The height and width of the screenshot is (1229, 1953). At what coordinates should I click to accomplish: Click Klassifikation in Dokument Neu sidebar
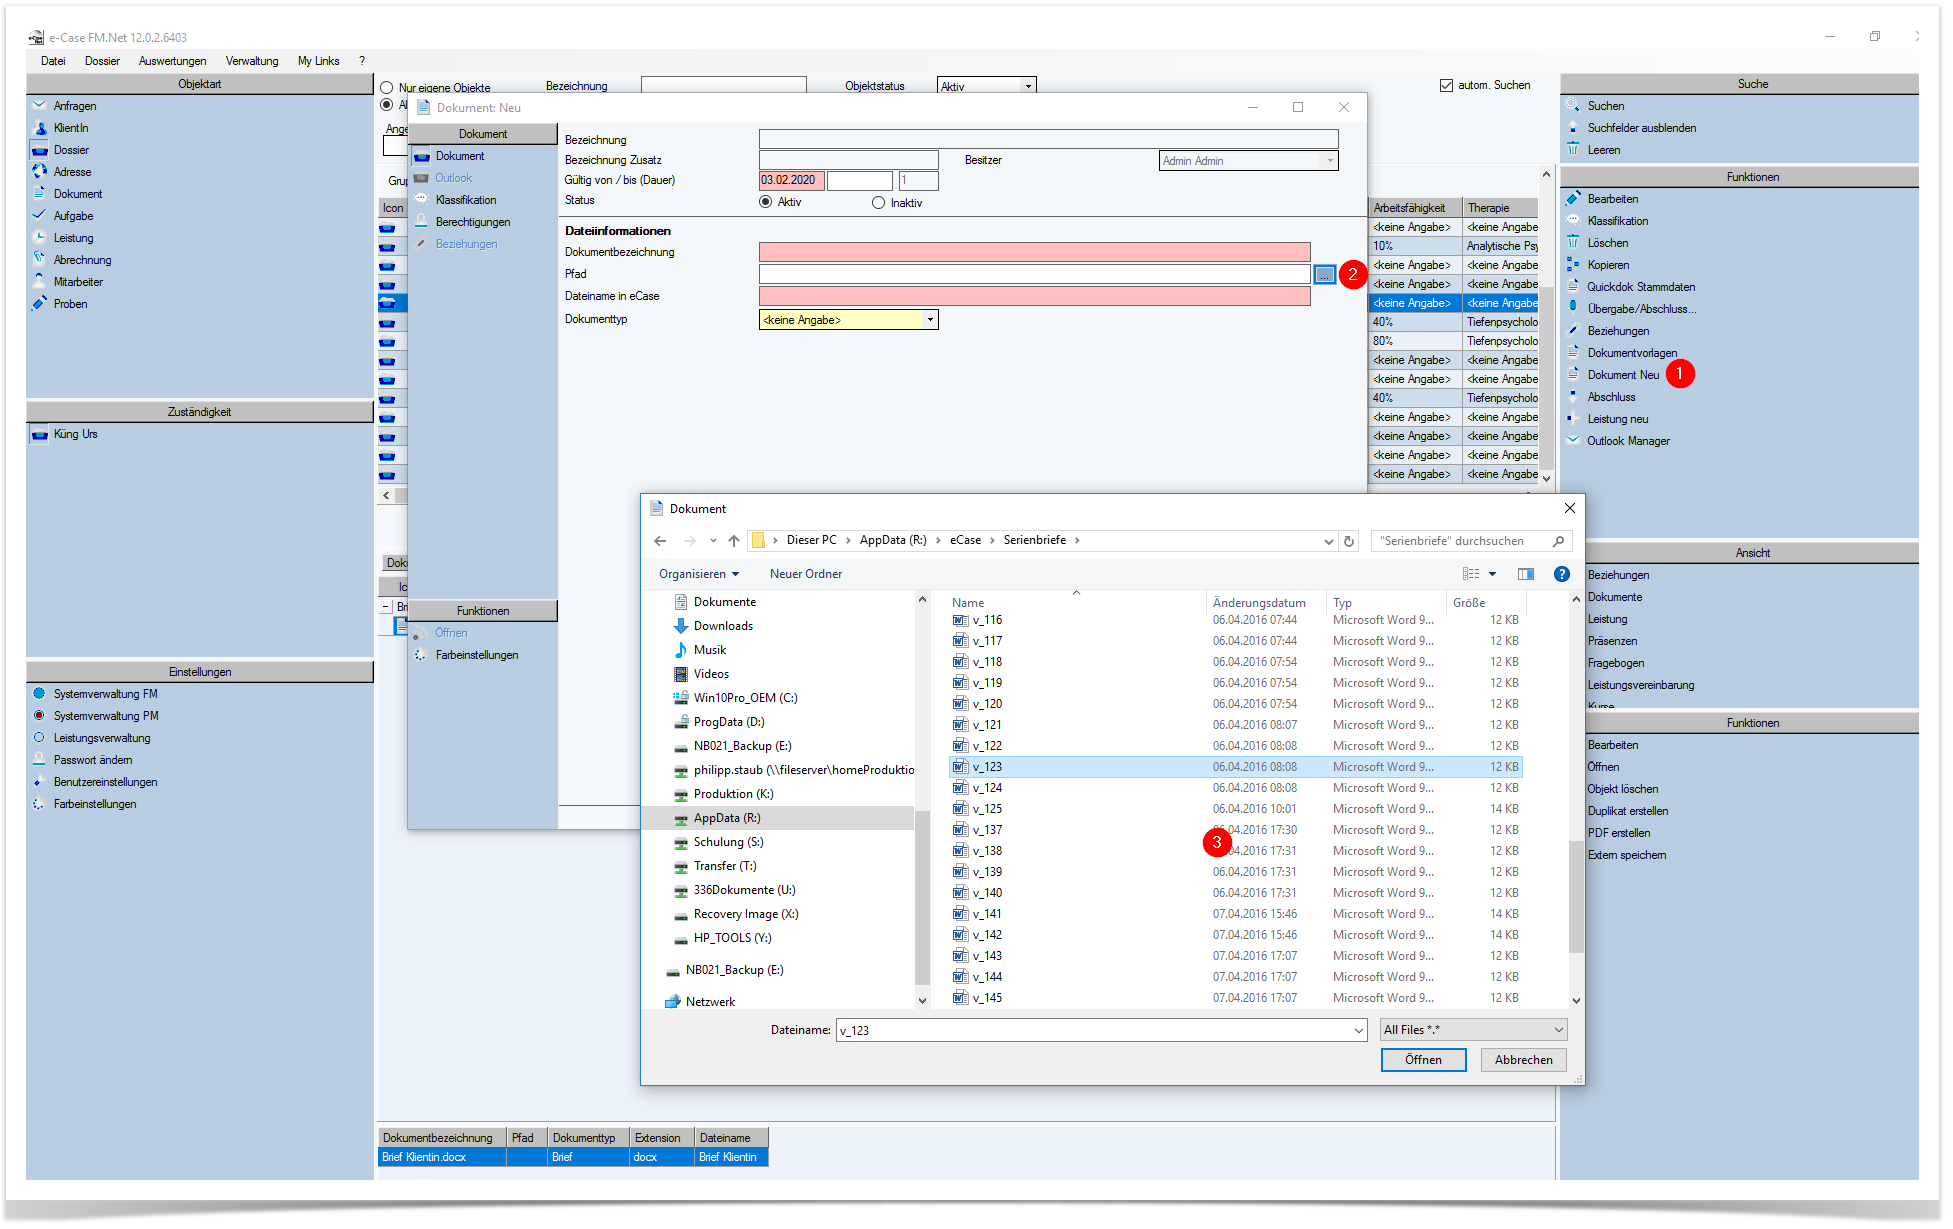point(466,200)
